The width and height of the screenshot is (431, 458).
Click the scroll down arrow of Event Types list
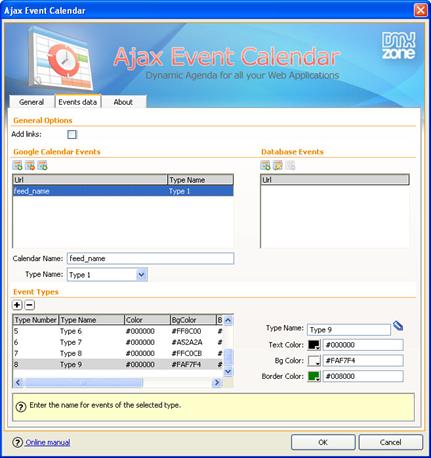point(228,371)
